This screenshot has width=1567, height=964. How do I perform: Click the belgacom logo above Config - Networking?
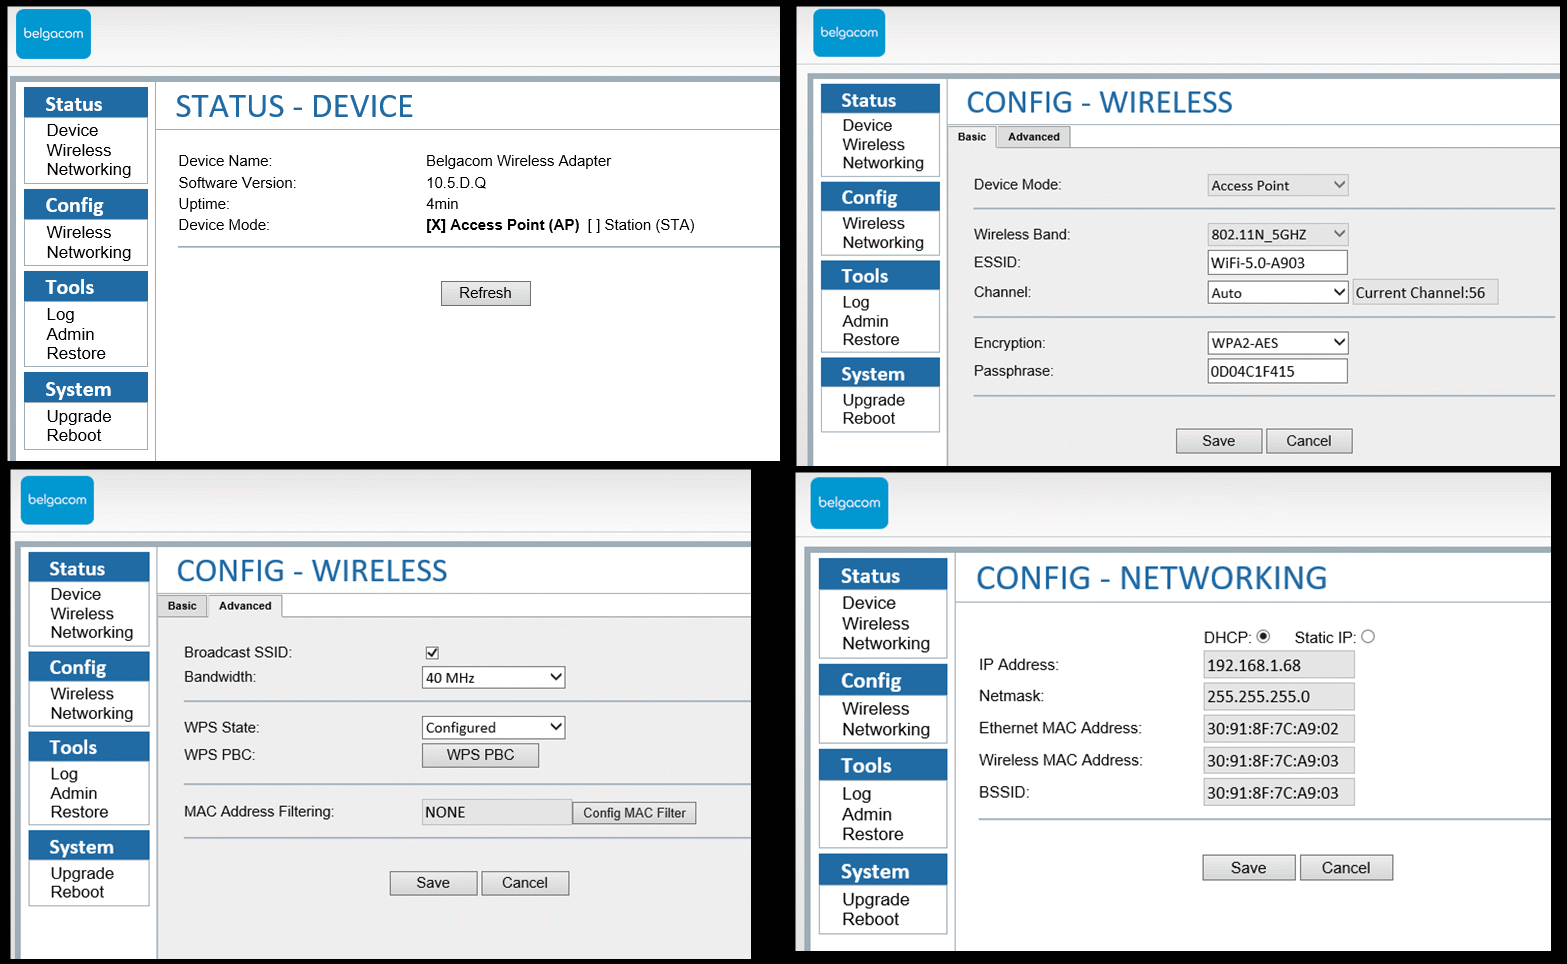coord(849,503)
